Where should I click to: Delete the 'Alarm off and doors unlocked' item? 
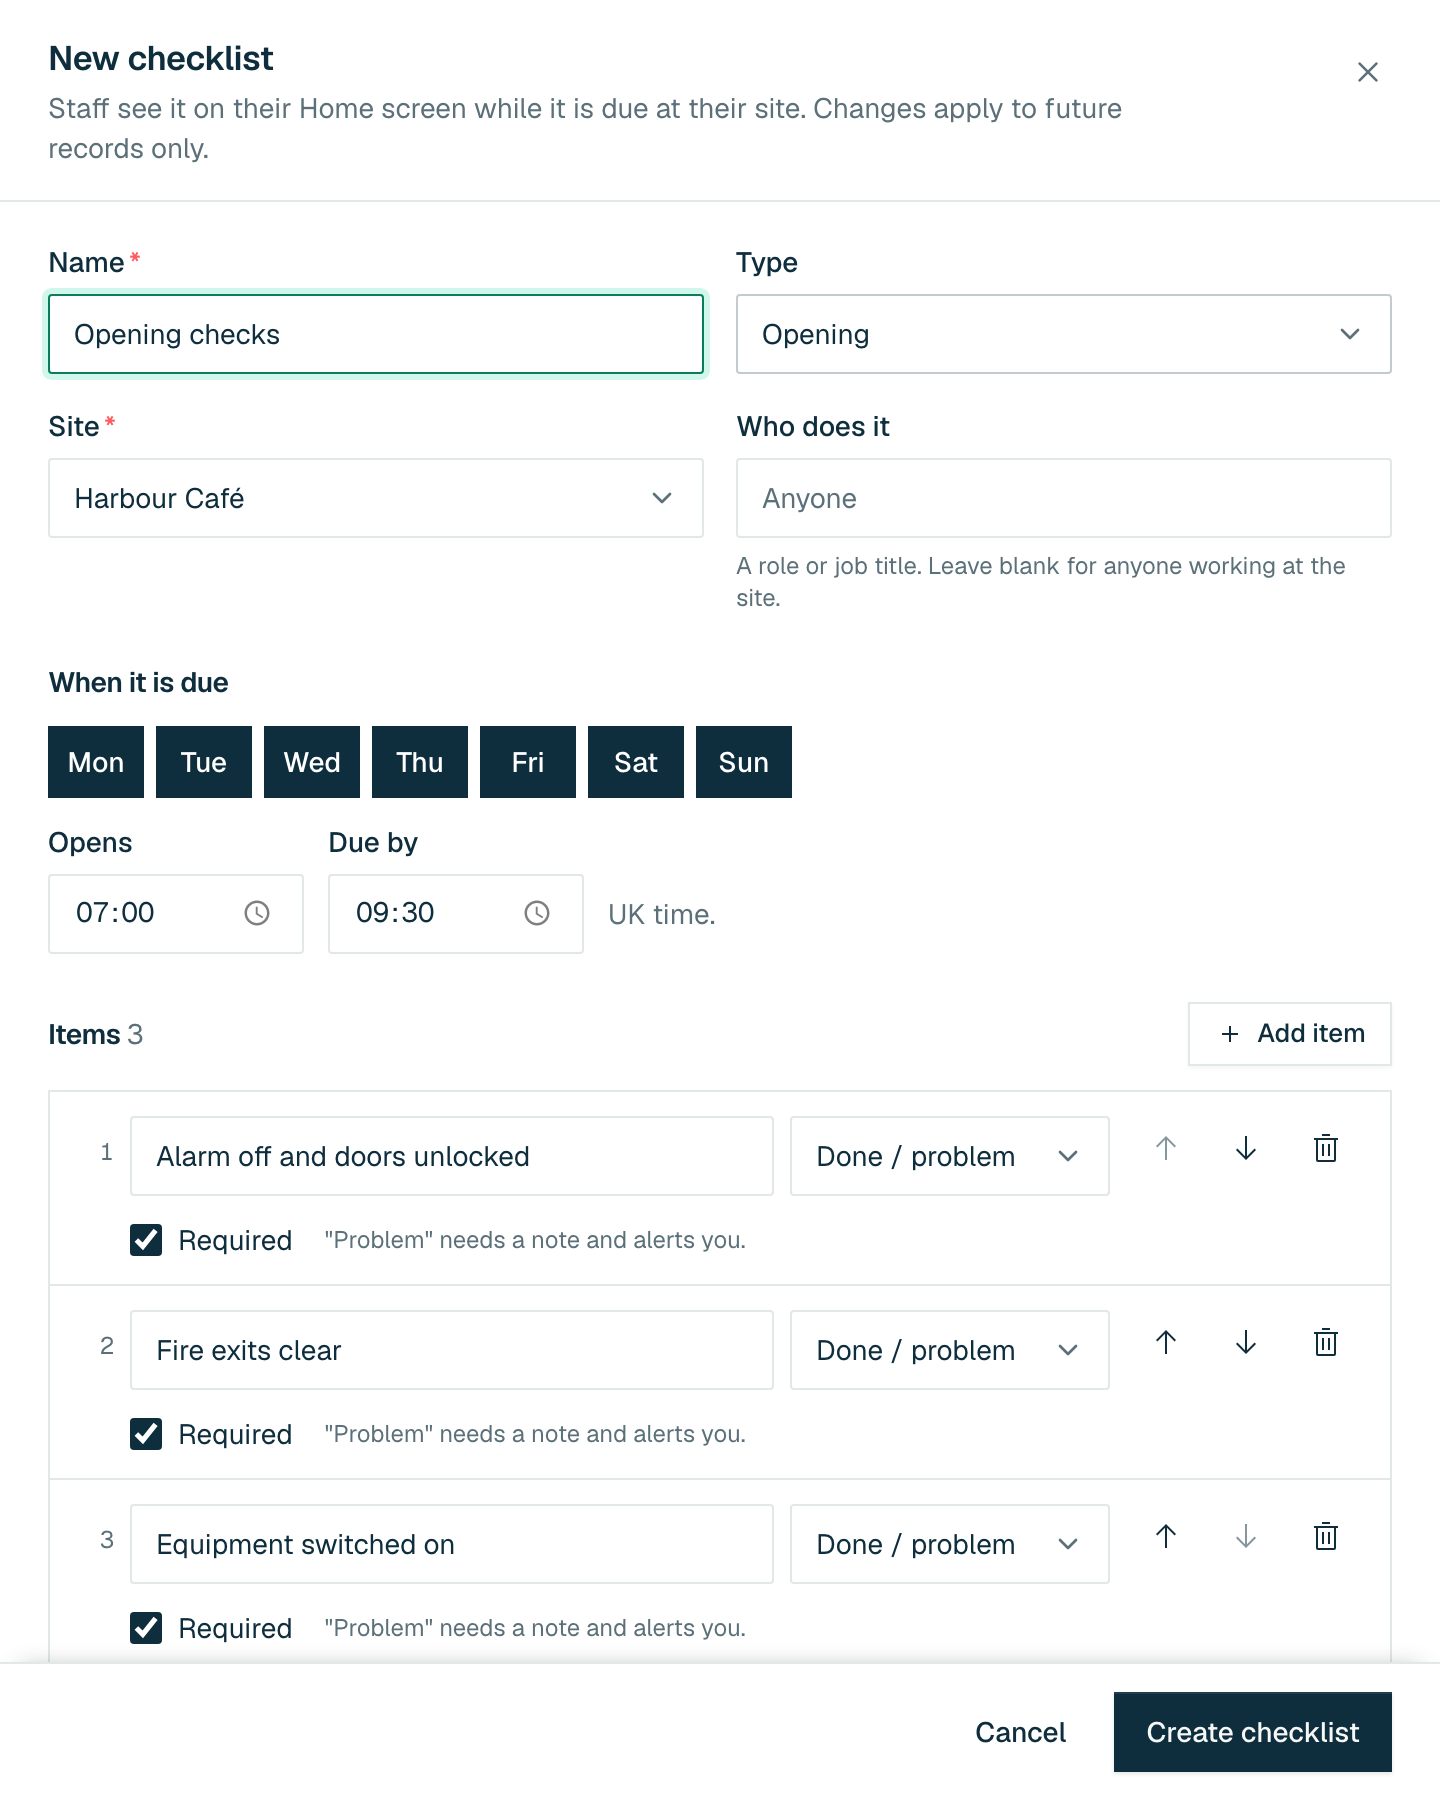coord(1326,1148)
